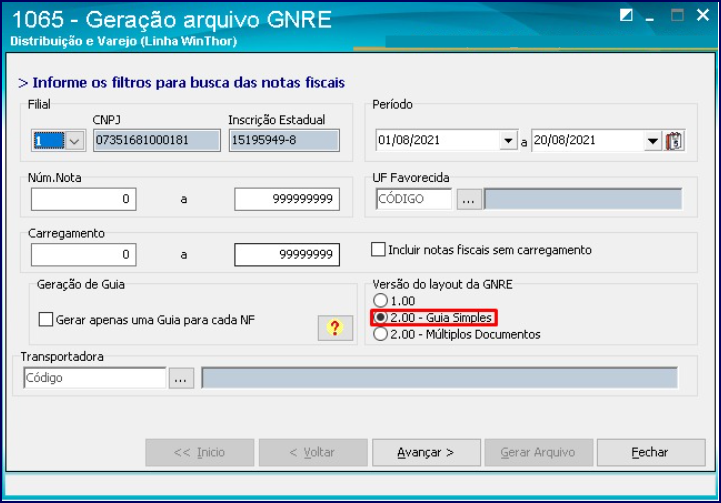Click the Núm.Nota starting value field
Viewport: 721px width, 503px height.
click(x=84, y=199)
